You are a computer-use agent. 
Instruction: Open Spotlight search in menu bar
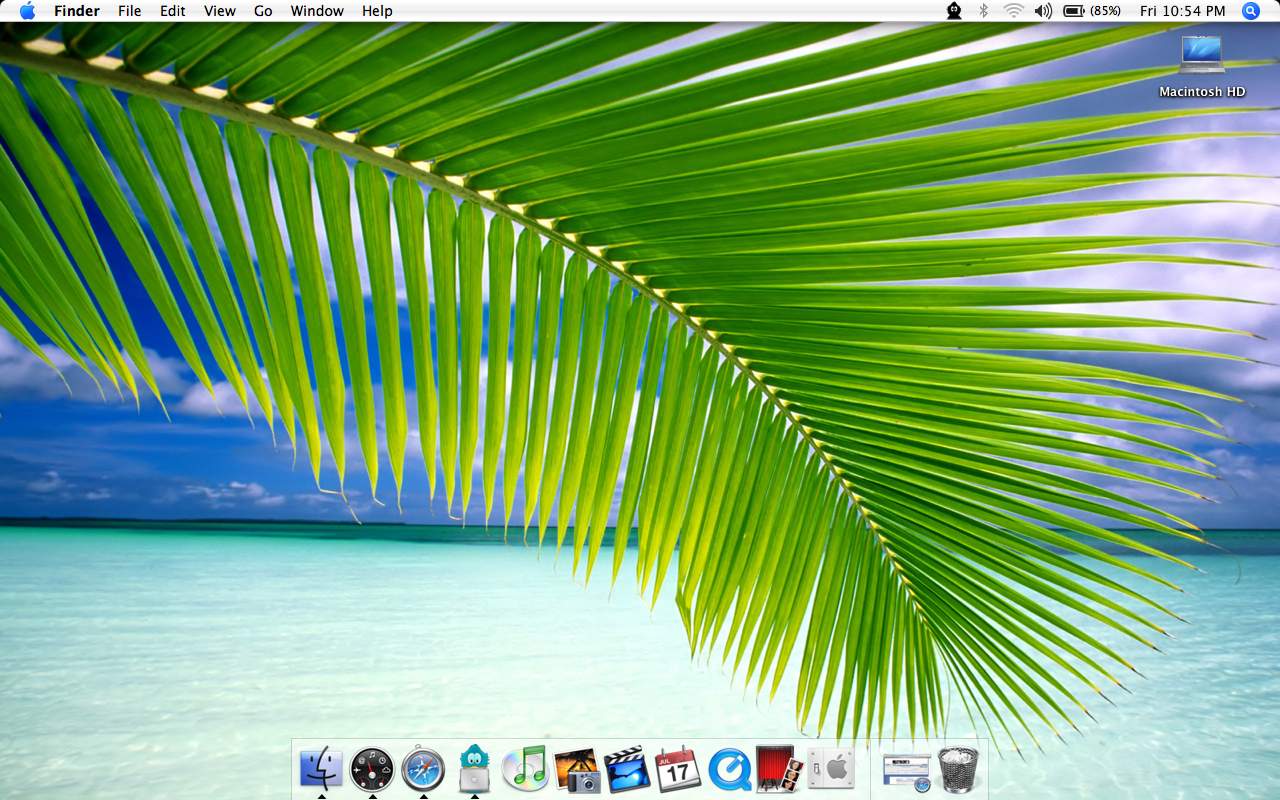point(1250,11)
